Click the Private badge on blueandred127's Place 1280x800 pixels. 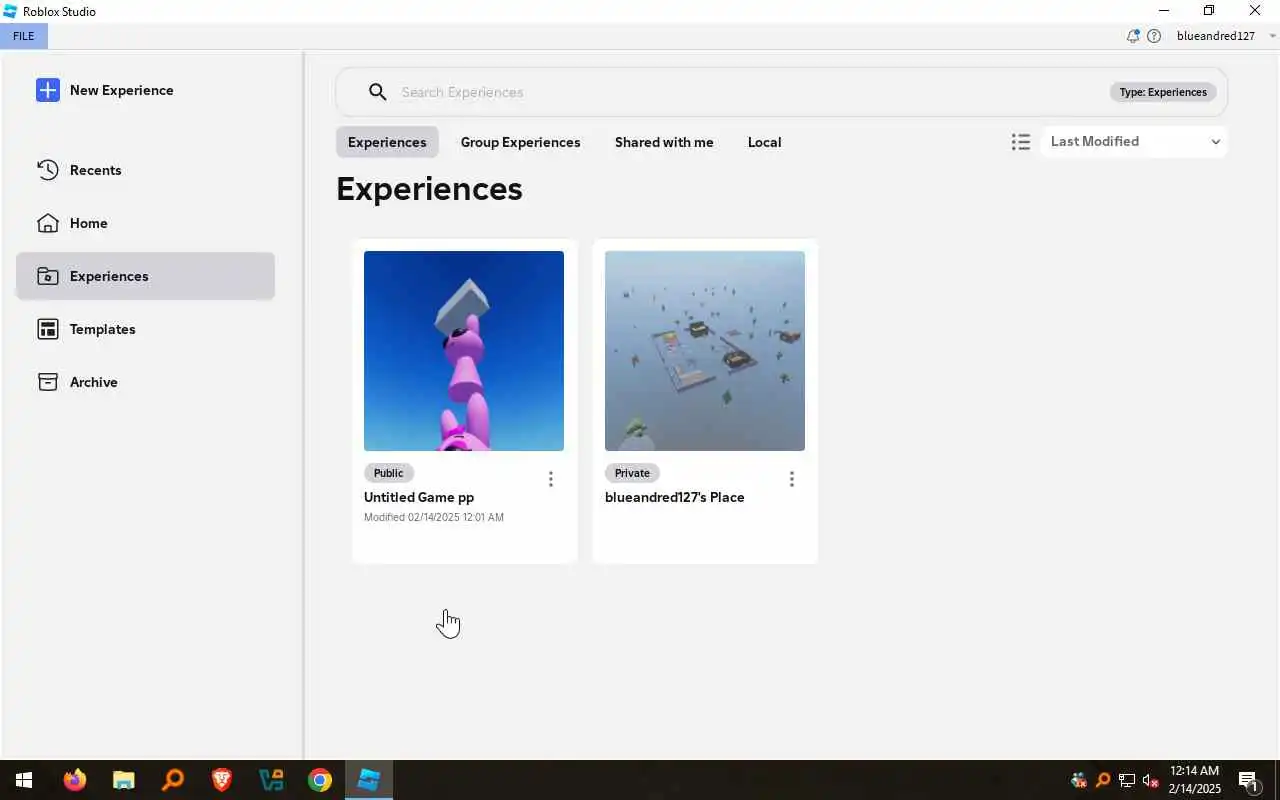(x=632, y=473)
